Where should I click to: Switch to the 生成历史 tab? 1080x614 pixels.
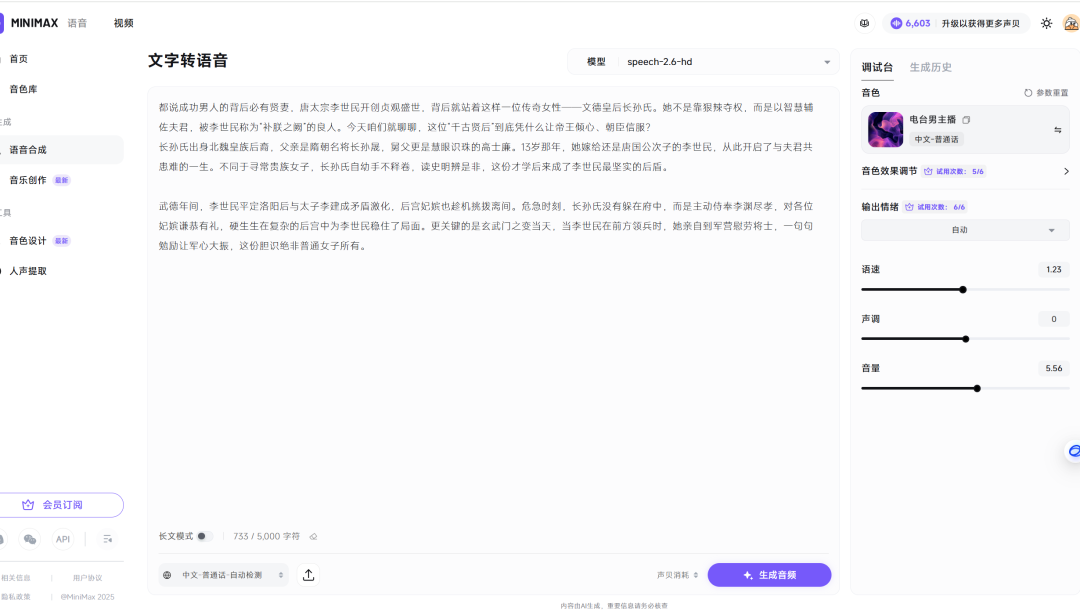931,68
